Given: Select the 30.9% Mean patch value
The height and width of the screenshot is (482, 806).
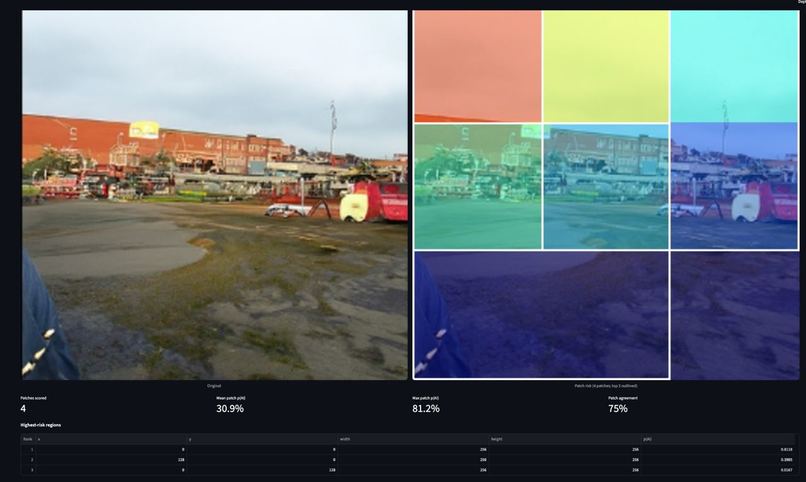Looking at the screenshot, I should 230,409.
